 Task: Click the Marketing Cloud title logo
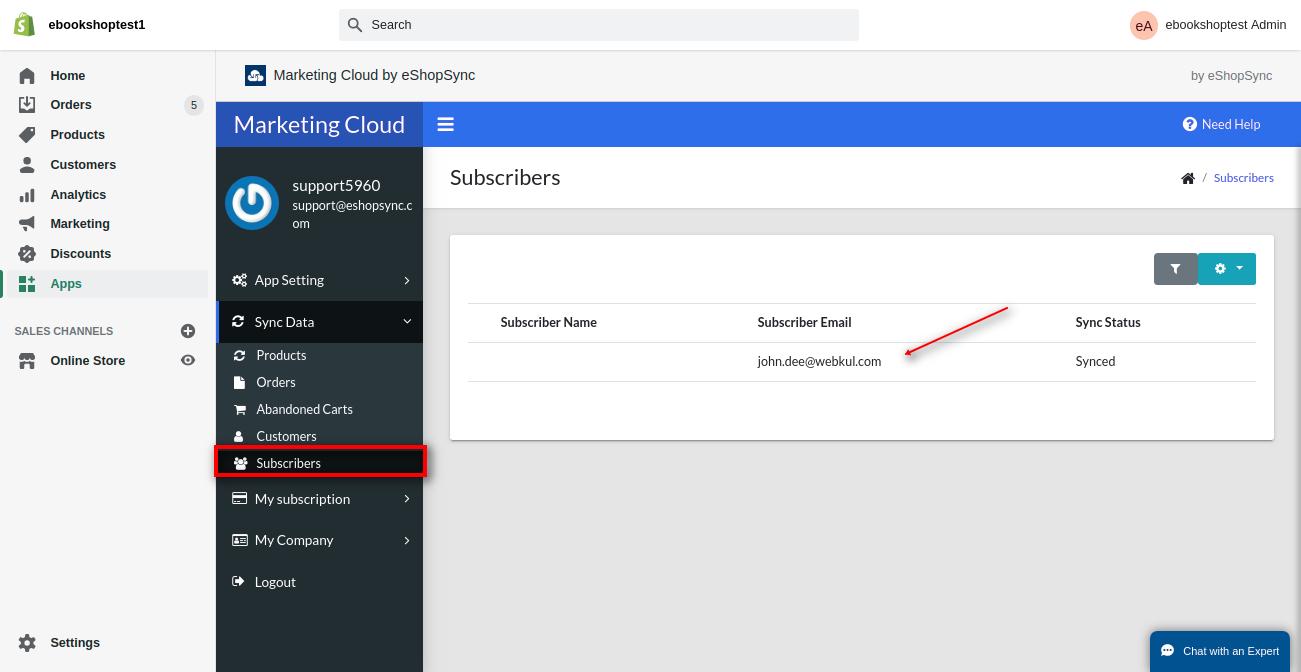[319, 125]
